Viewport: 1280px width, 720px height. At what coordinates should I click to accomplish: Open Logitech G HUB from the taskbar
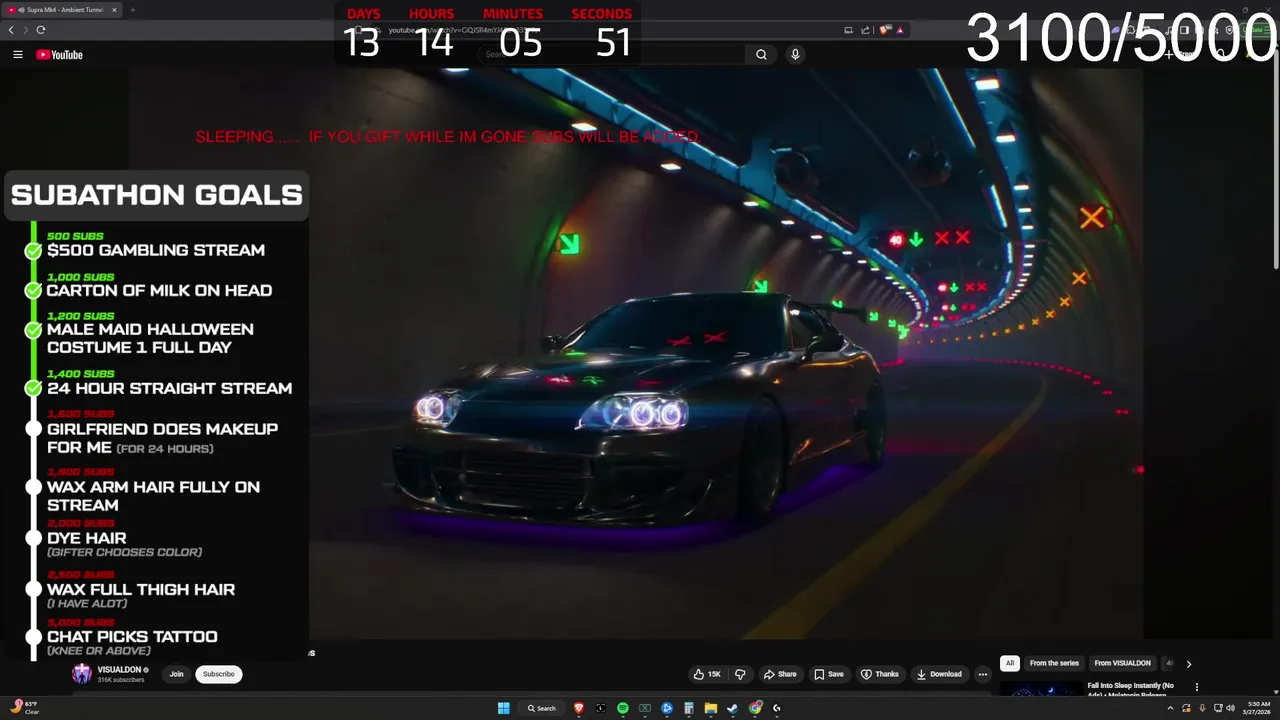tap(777, 708)
